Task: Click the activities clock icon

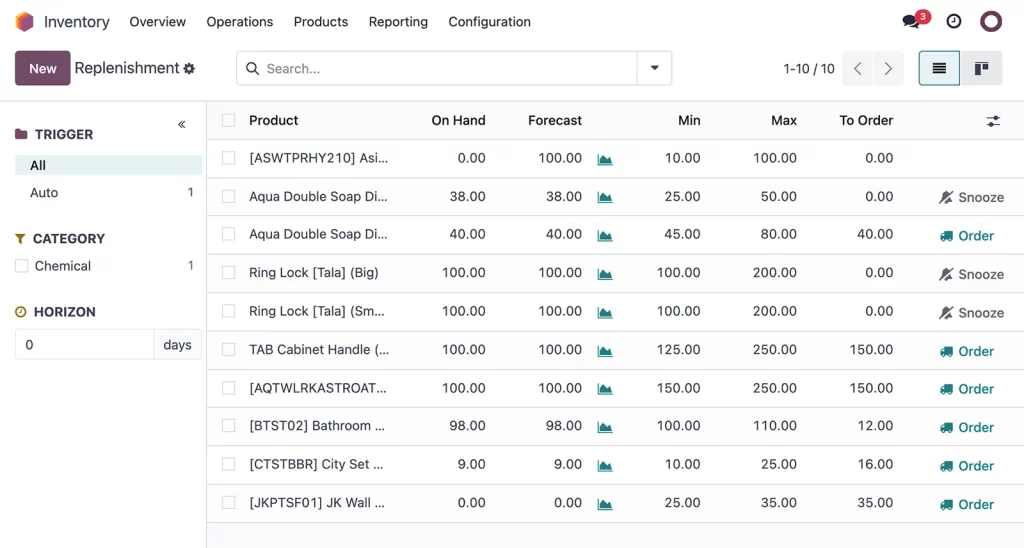Action: (x=954, y=21)
